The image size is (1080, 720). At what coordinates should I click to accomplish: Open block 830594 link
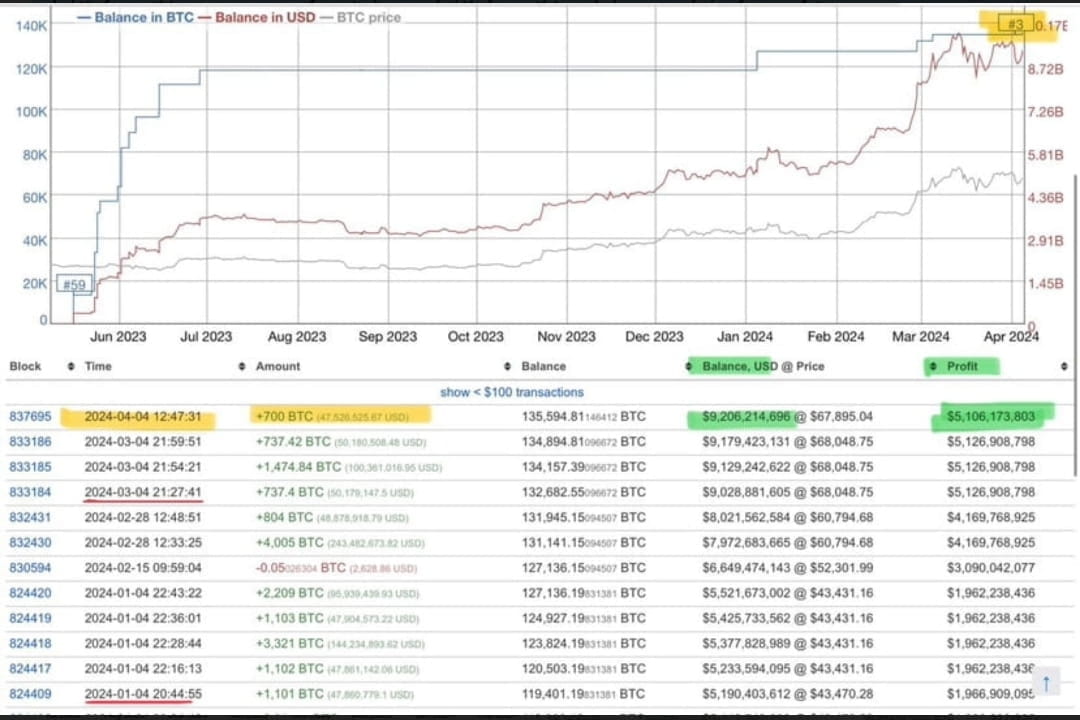[x=30, y=568]
